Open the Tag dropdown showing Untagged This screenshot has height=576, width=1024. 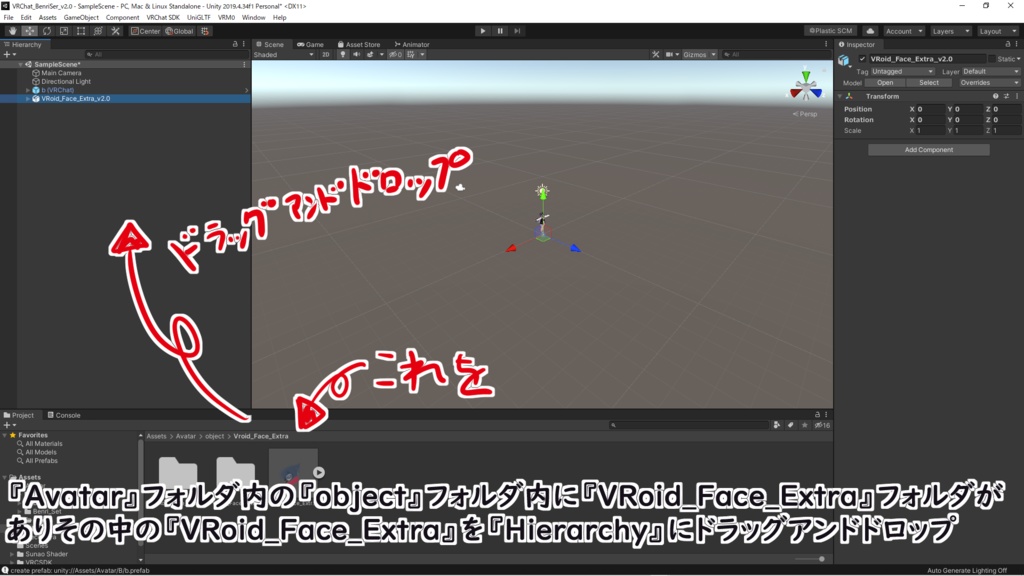[901, 72]
